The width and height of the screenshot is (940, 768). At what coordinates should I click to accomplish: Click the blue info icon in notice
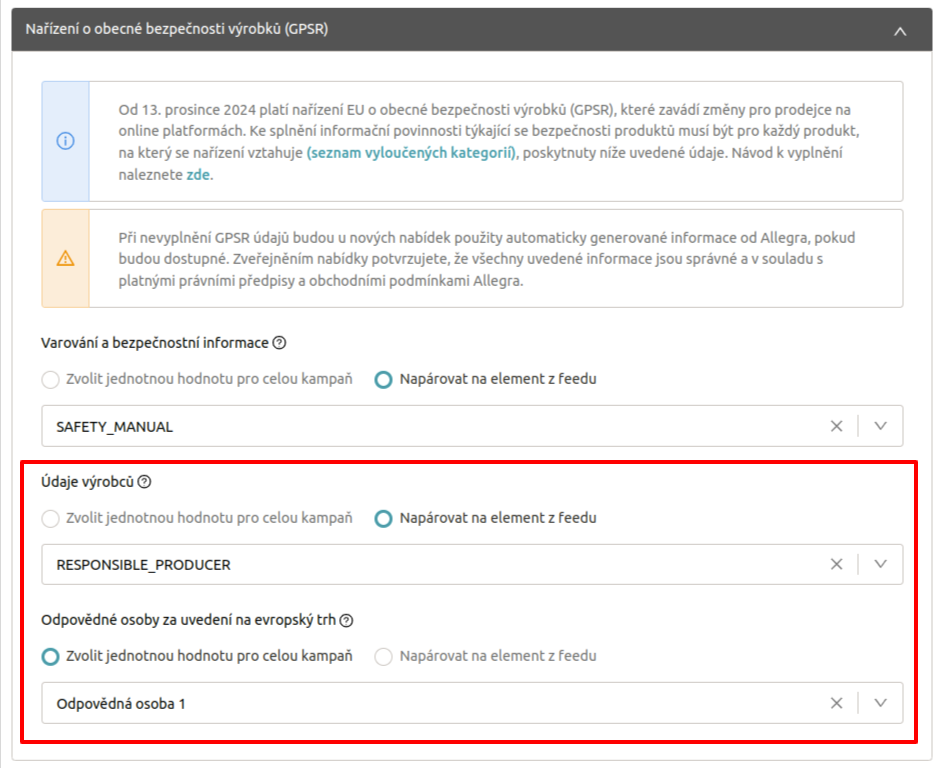pyautogui.click(x=65, y=141)
